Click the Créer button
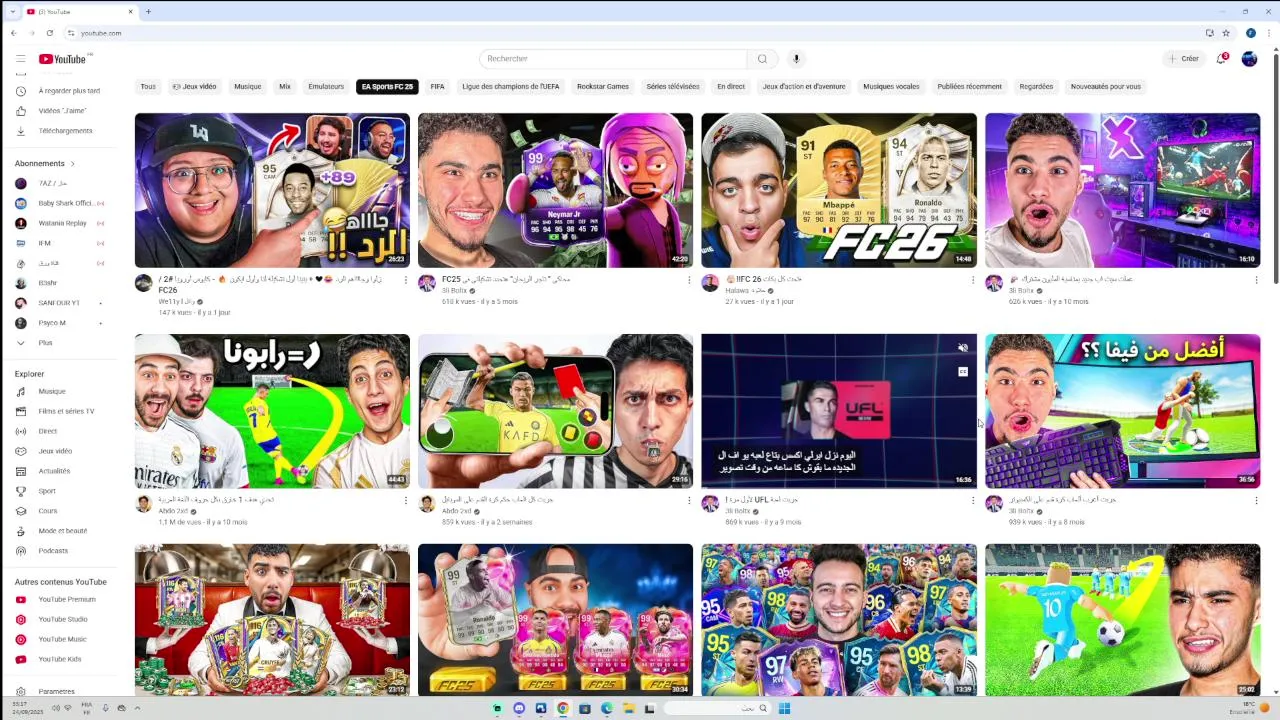The image size is (1280, 720). click(x=1184, y=59)
